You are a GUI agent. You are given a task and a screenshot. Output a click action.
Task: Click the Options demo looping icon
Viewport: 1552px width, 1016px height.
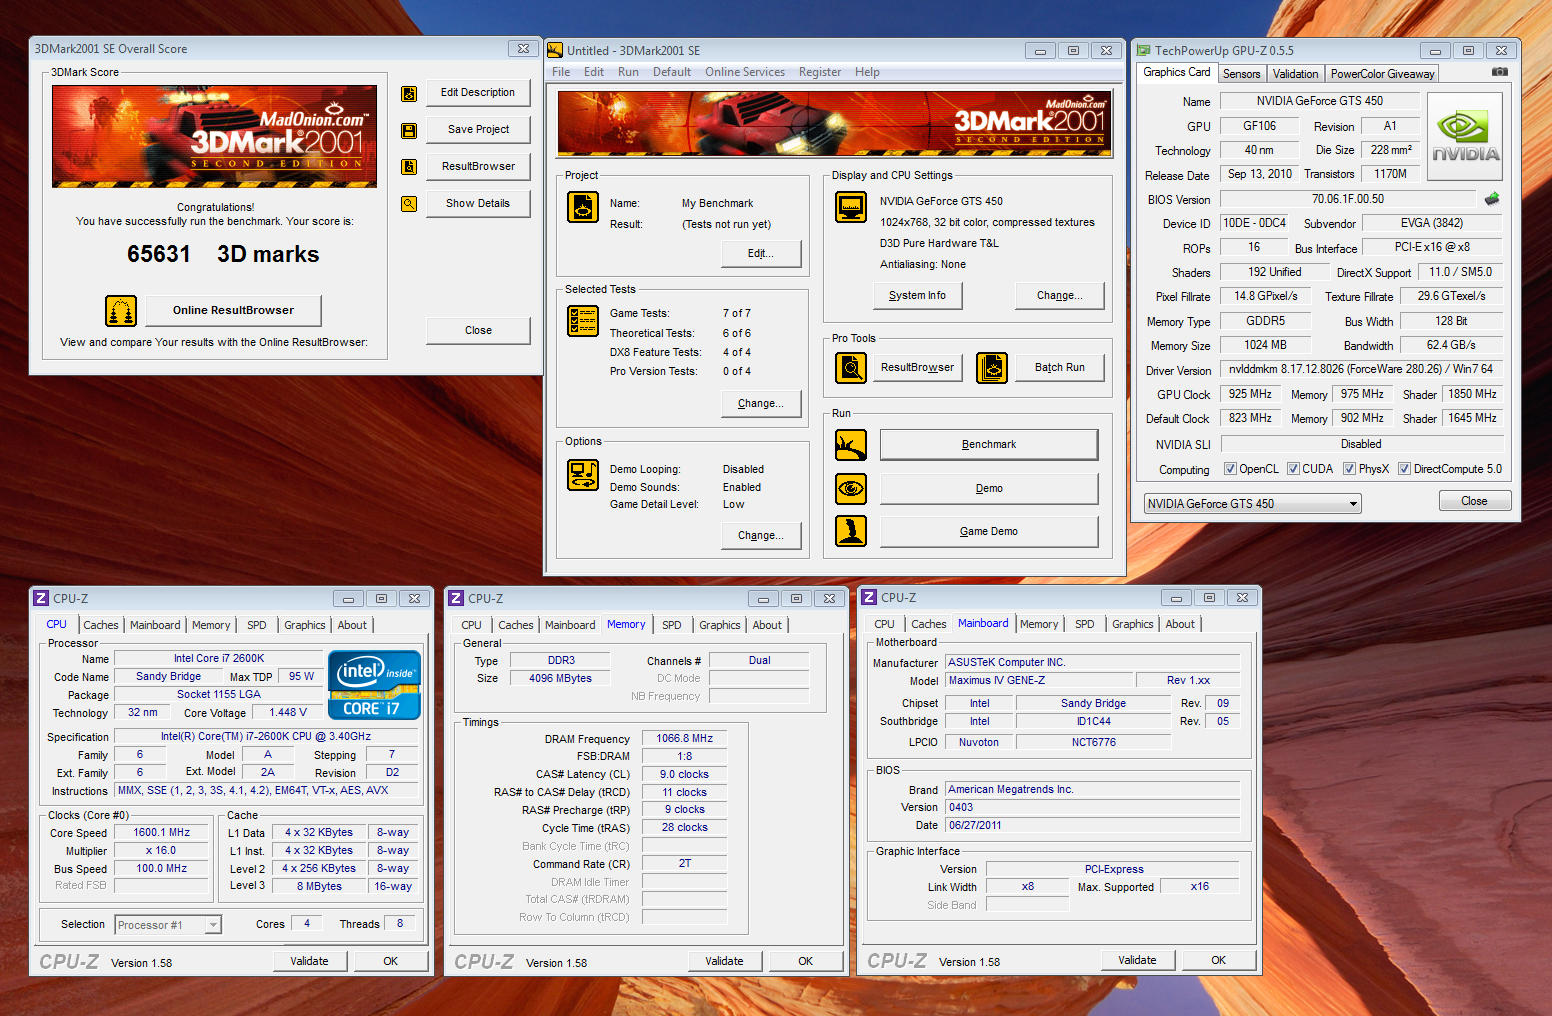(x=583, y=475)
